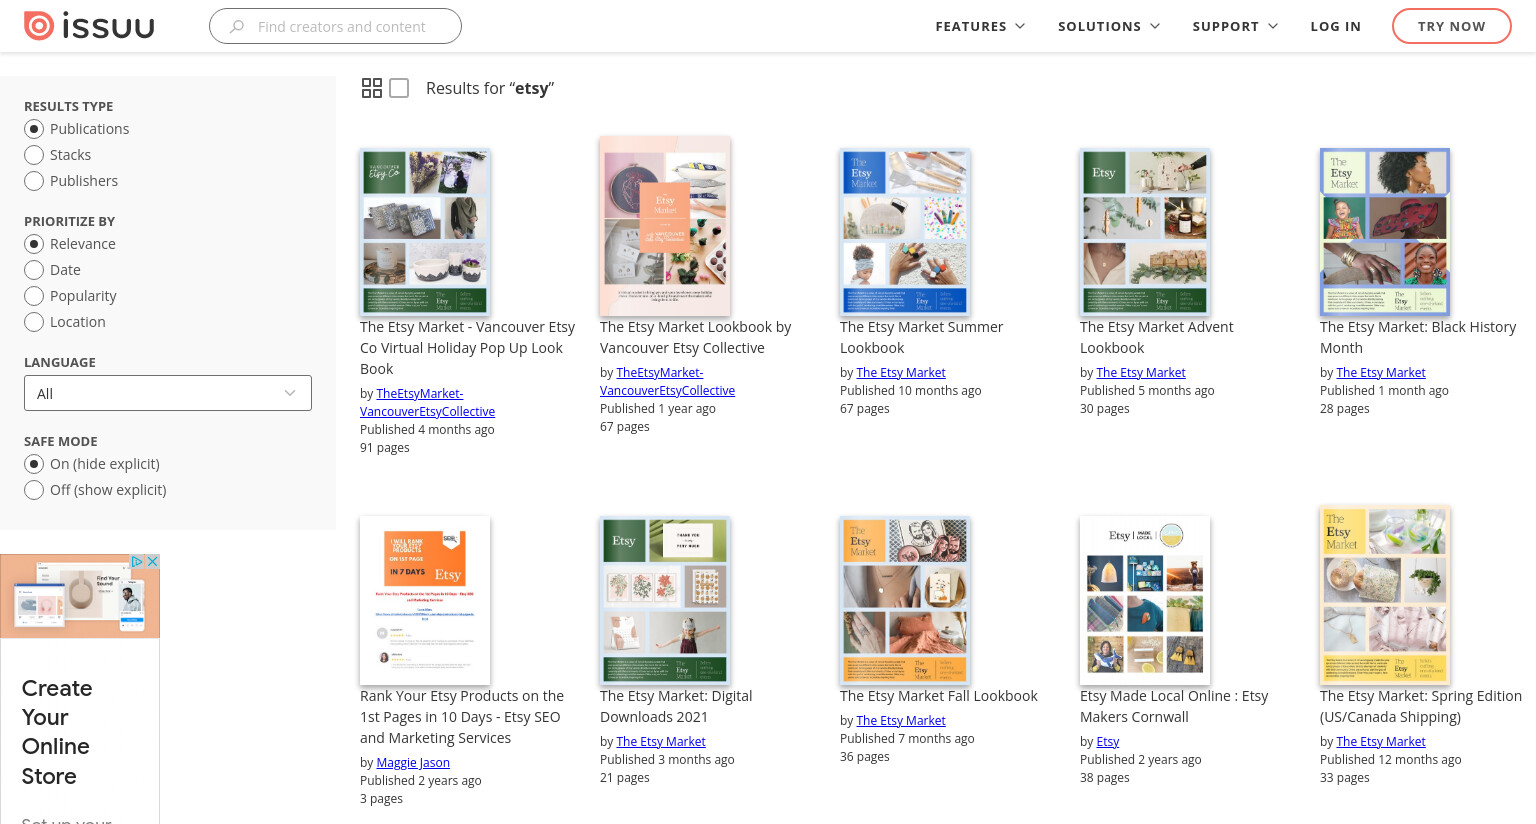This screenshot has height=824, width=1536.
Task: Open the Digital Downloads 2021 cover
Action: click(665, 600)
